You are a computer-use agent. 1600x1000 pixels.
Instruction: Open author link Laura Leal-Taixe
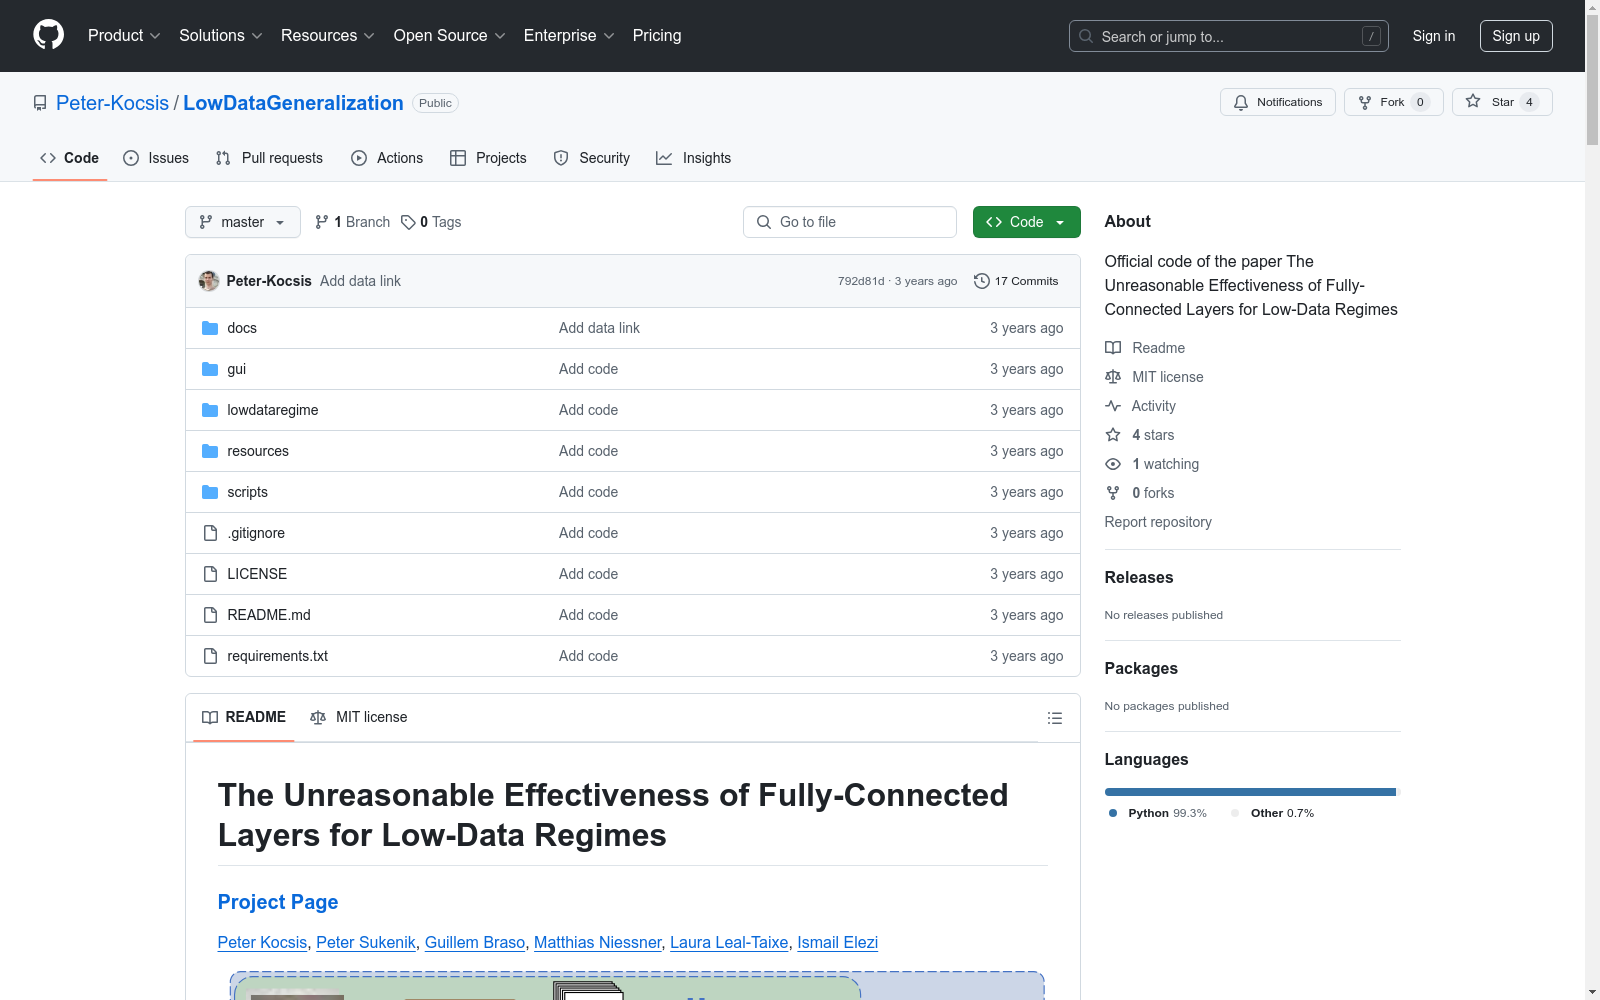(x=729, y=942)
